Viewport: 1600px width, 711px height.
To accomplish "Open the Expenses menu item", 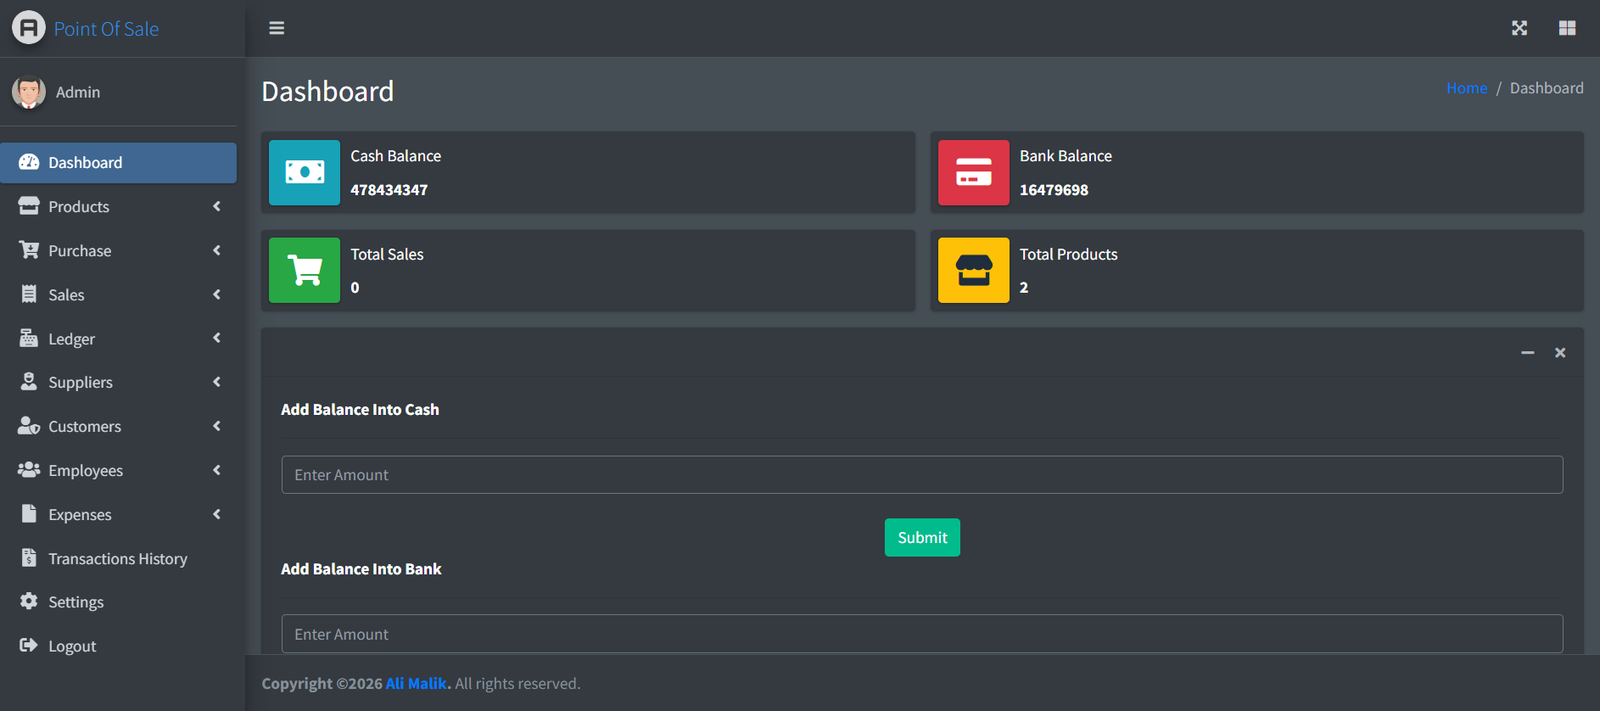I will (118, 514).
